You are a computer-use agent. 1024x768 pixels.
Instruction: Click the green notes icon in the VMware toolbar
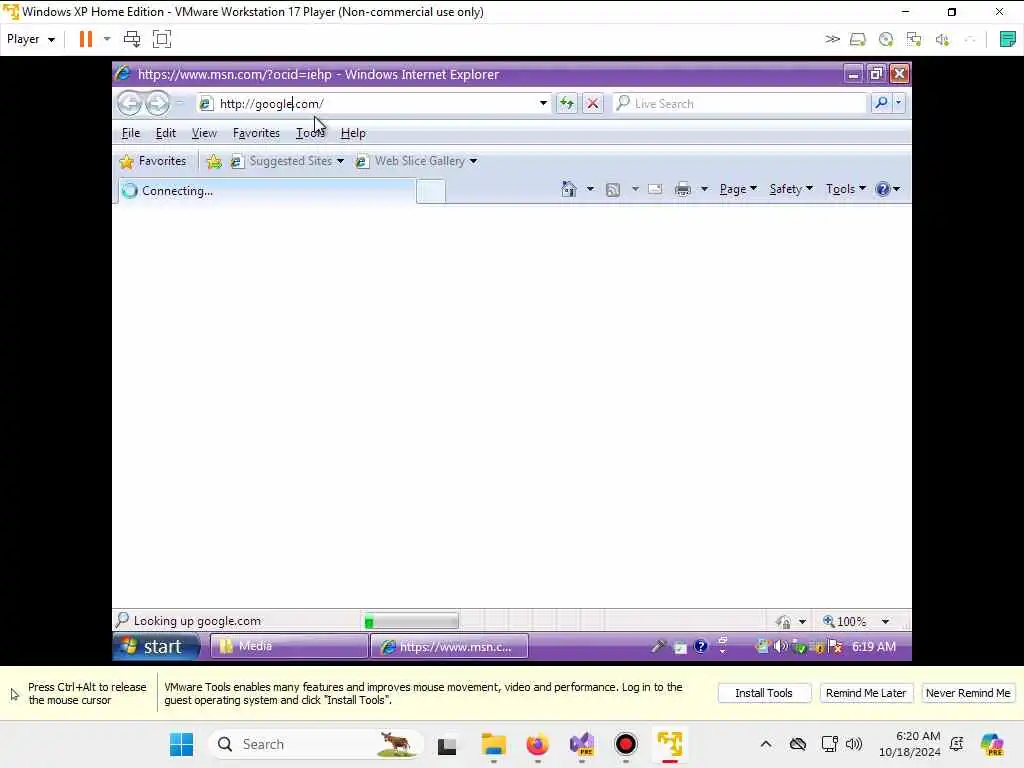pyautogui.click(x=1007, y=39)
